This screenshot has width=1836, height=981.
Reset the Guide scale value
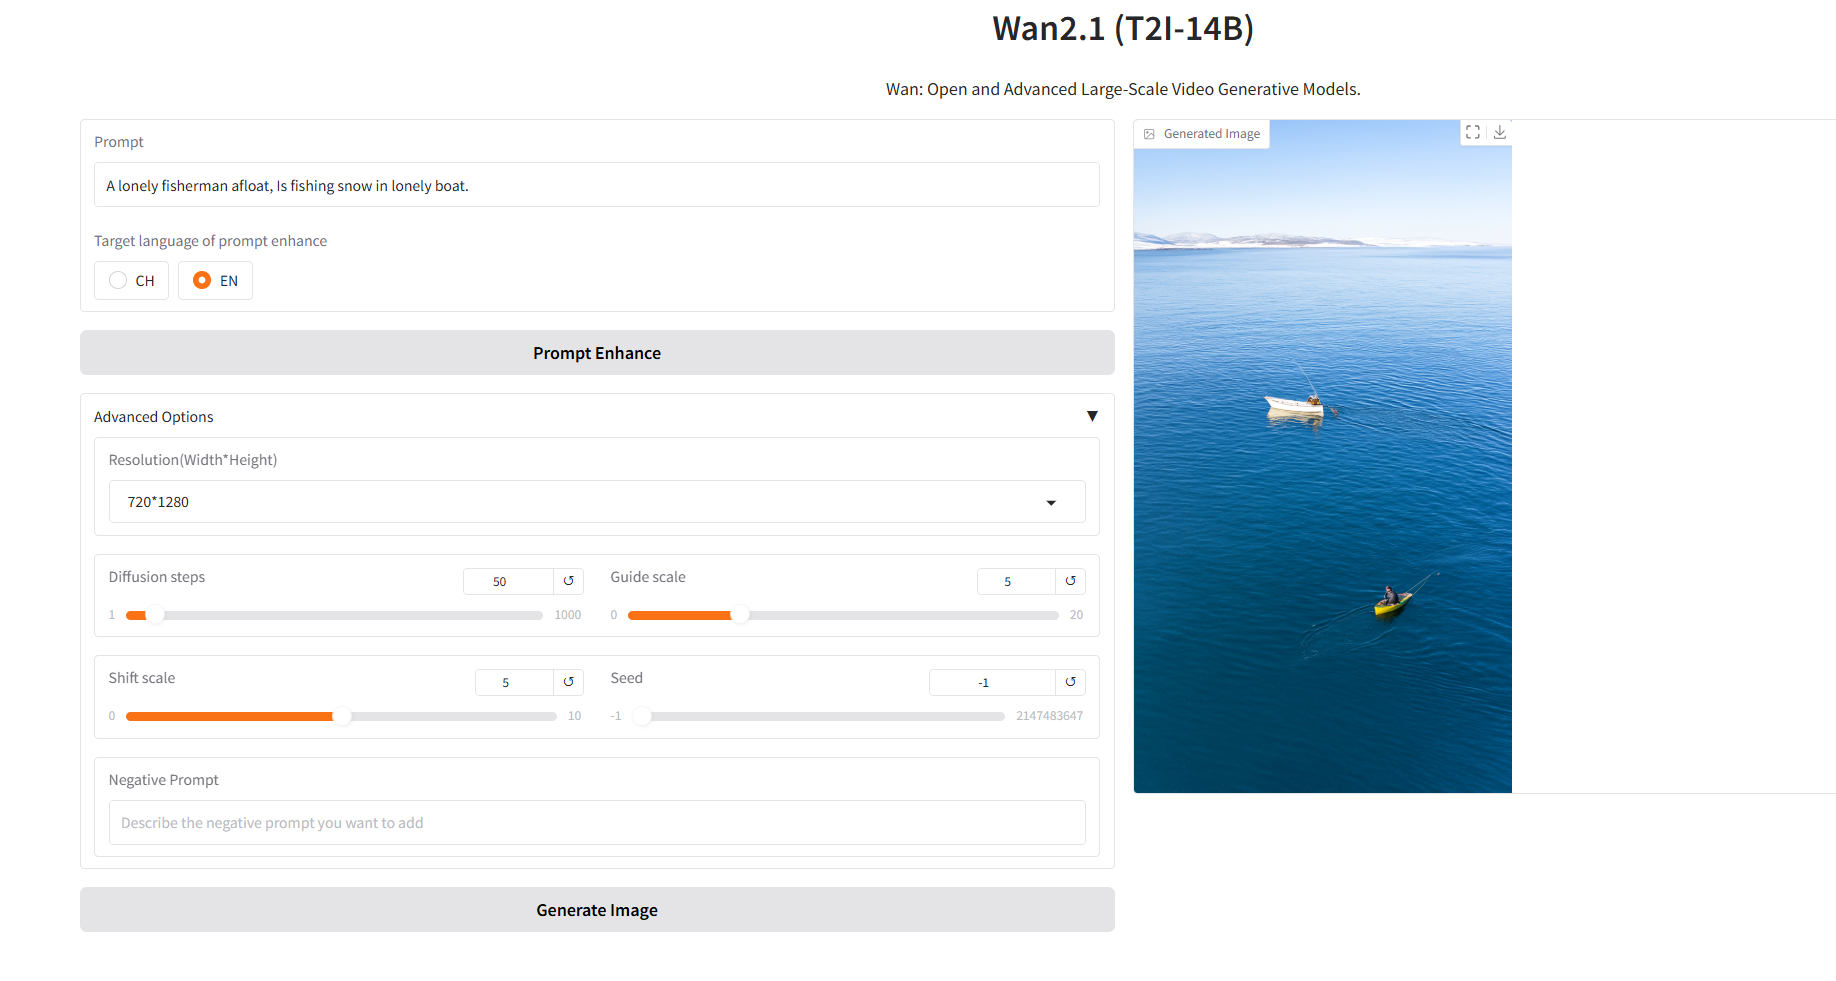1070,581
